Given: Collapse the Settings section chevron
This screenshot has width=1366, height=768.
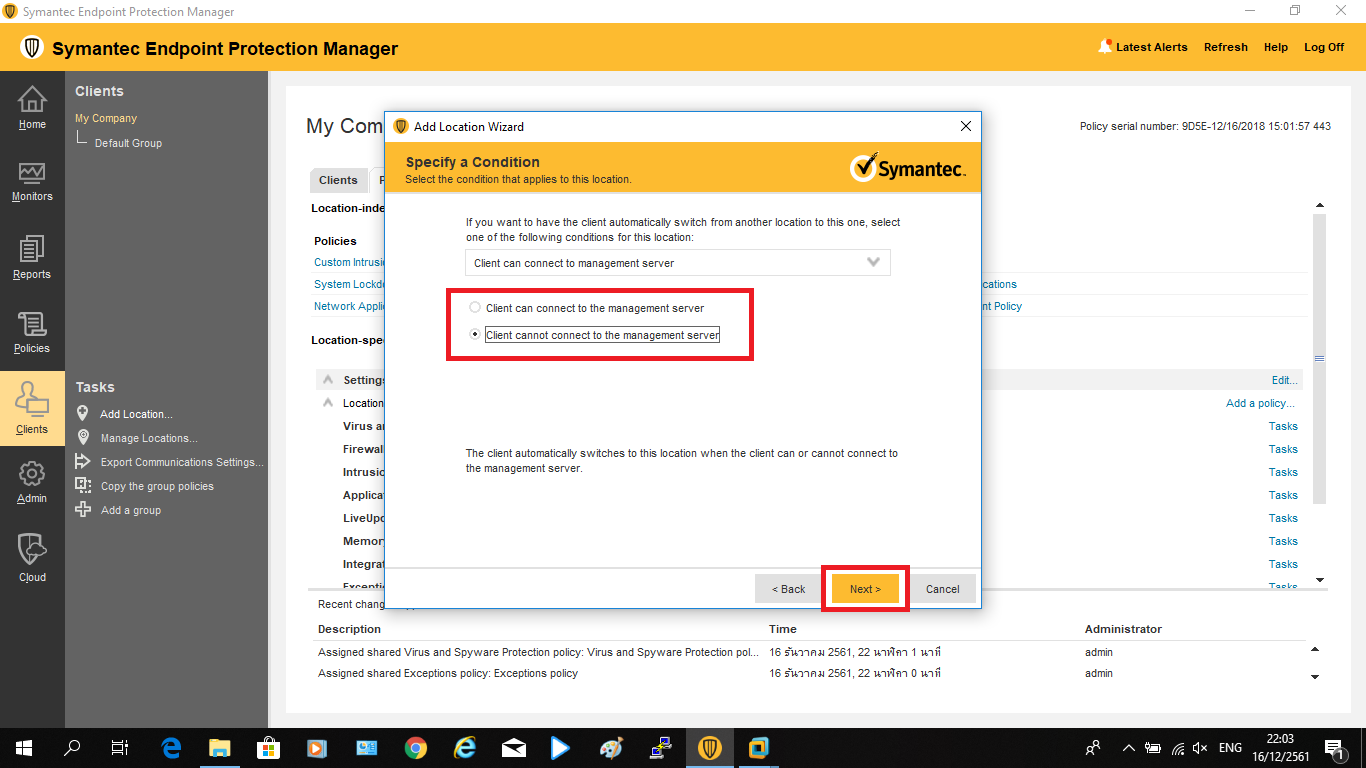Looking at the screenshot, I should [327, 380].
